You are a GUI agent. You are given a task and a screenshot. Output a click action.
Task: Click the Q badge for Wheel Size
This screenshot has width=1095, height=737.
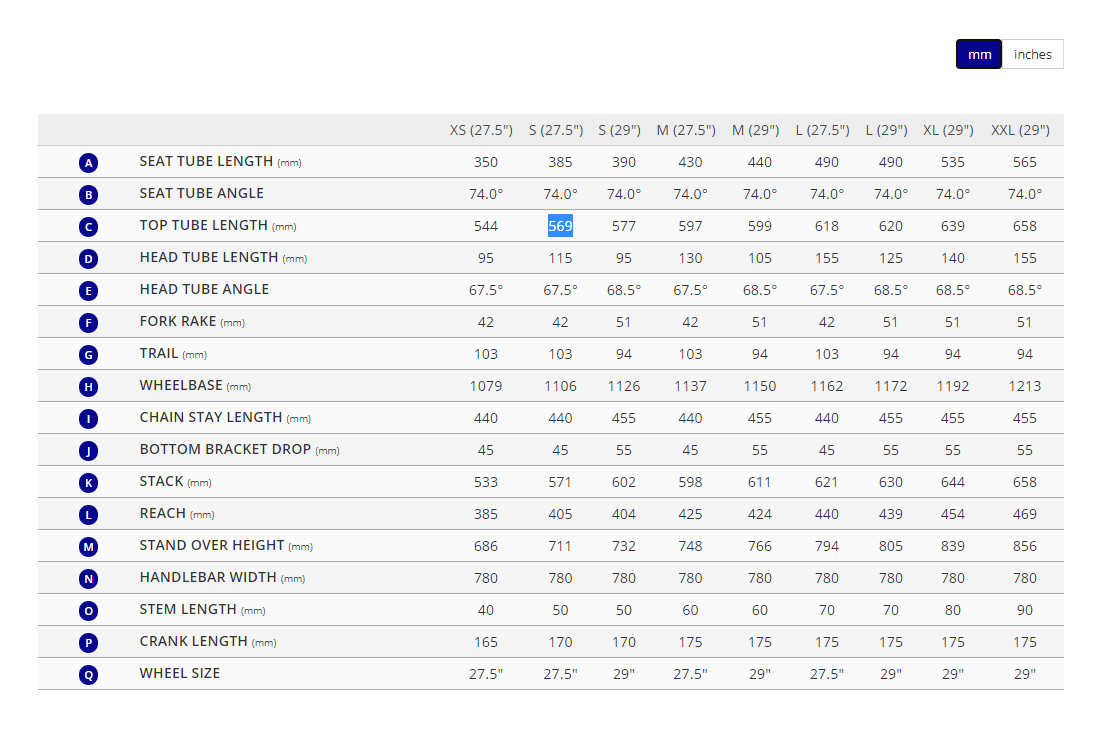[89, 675]
